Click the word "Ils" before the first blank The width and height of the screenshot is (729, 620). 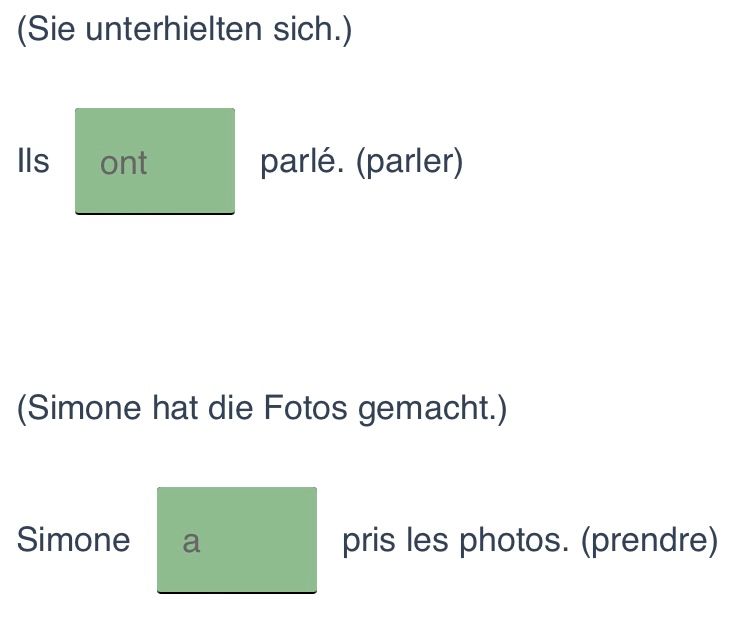33,161
